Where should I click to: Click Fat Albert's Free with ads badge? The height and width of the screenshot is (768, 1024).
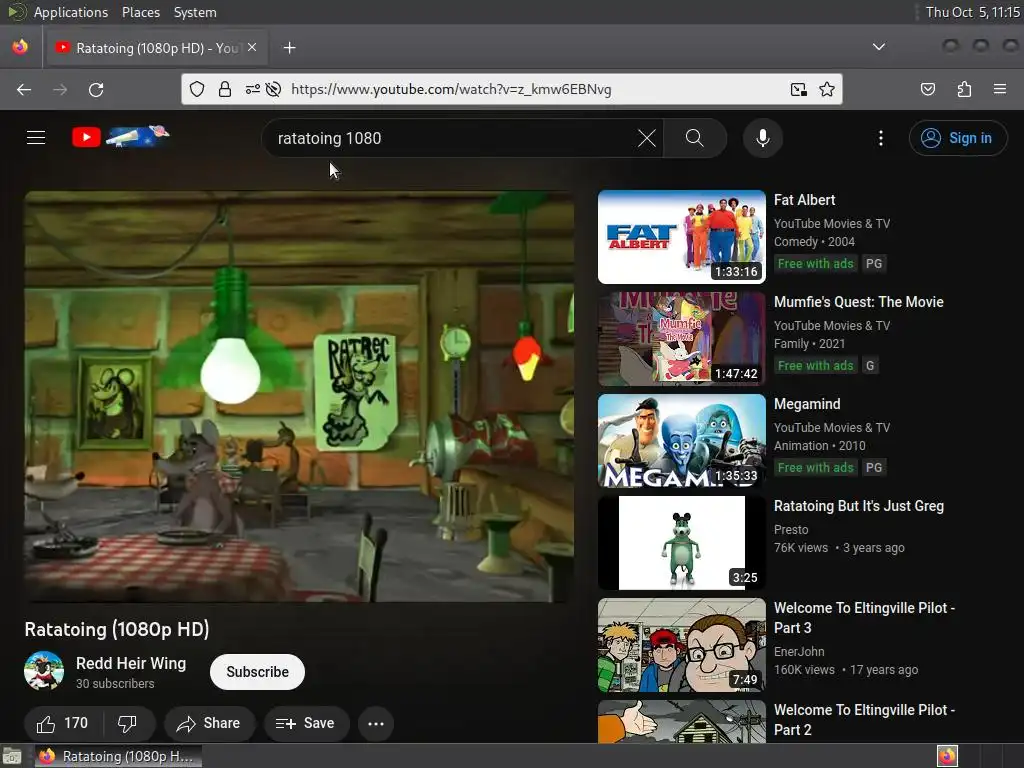point(815,263)
